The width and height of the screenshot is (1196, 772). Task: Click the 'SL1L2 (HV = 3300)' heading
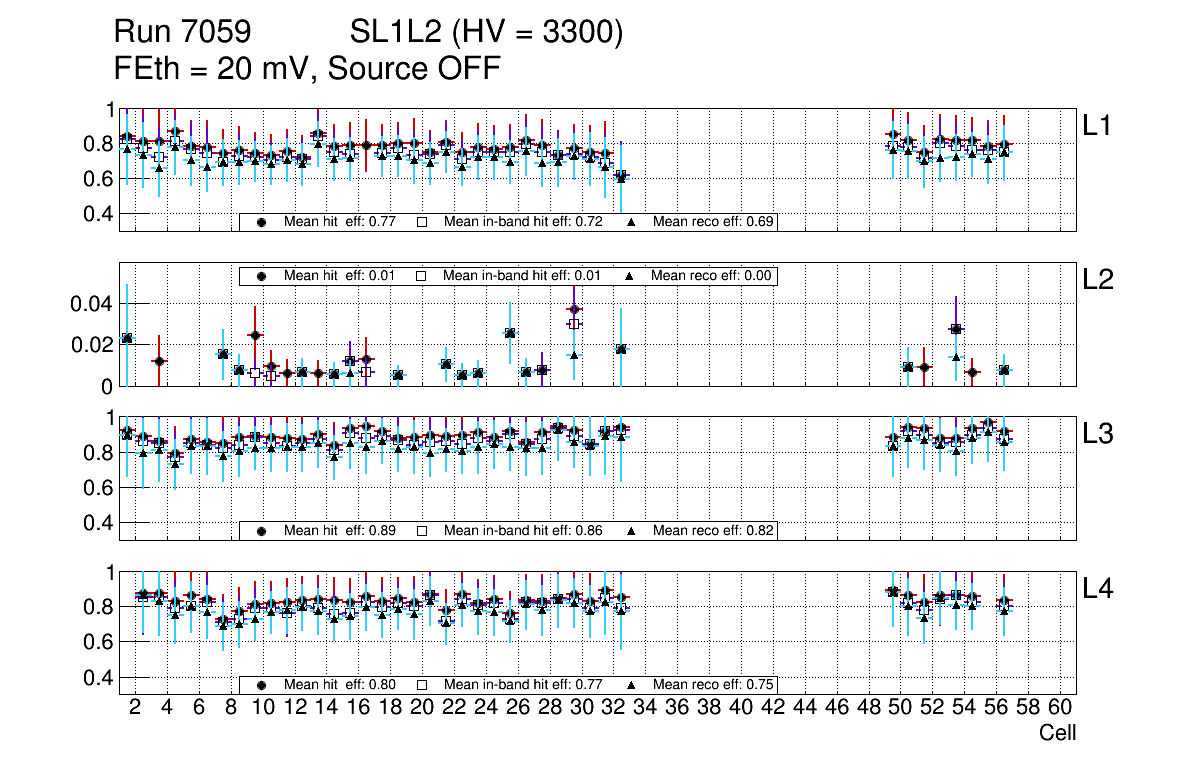tap(486, 33)
